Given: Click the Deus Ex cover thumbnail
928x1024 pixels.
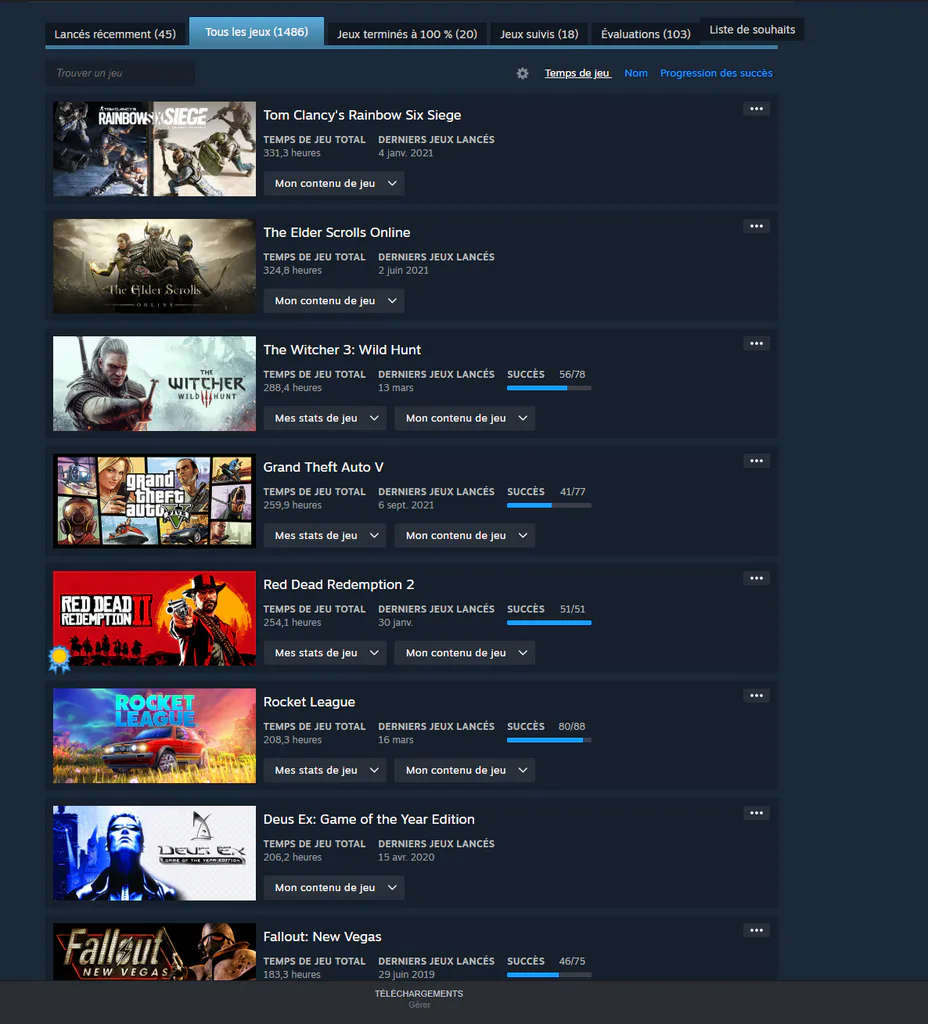Looking at the screenshot, I should point(154,853).
